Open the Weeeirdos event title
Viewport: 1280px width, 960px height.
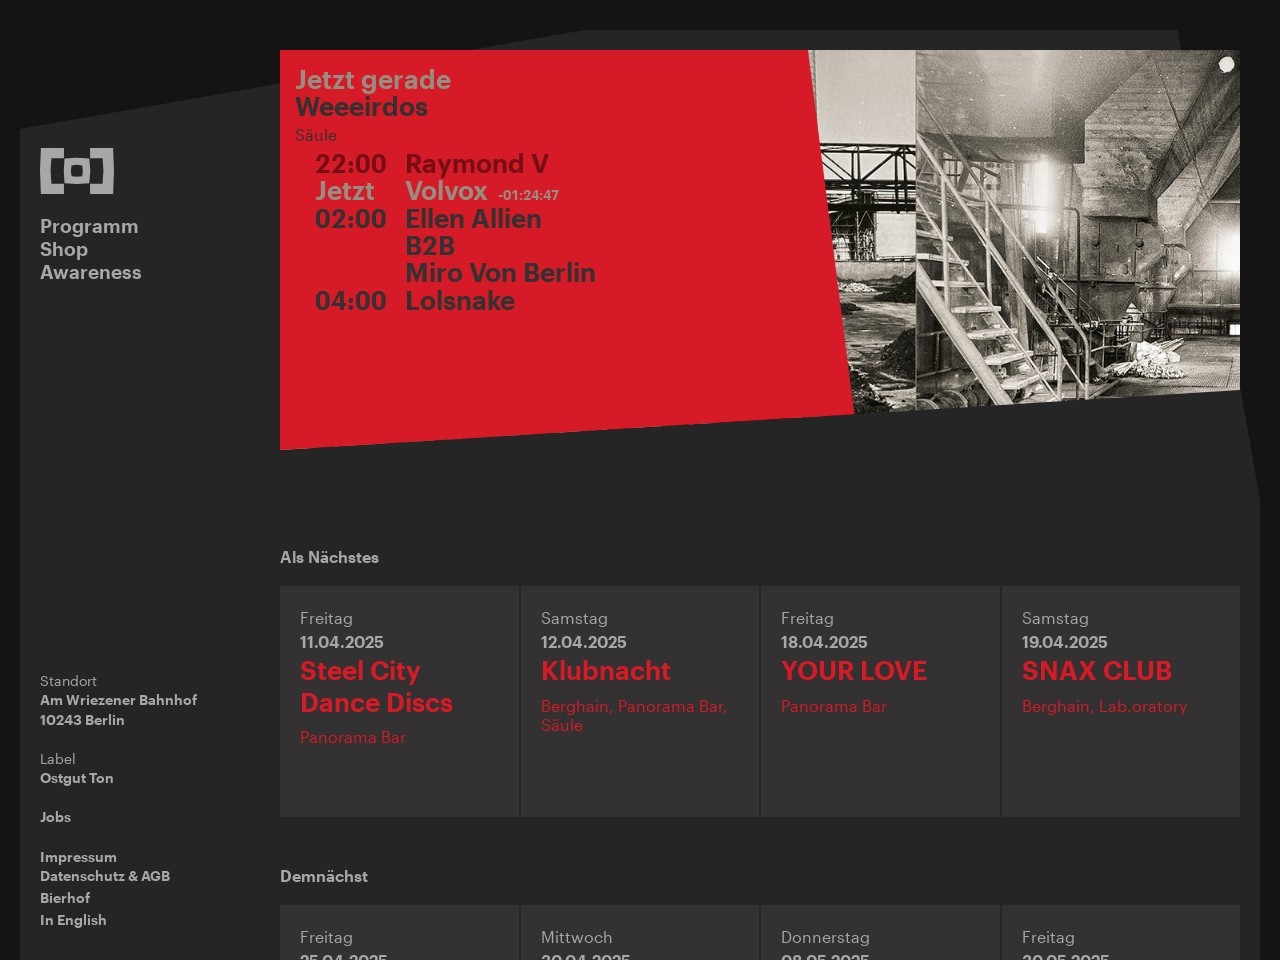pyautogui.click(x=362, y=107)
